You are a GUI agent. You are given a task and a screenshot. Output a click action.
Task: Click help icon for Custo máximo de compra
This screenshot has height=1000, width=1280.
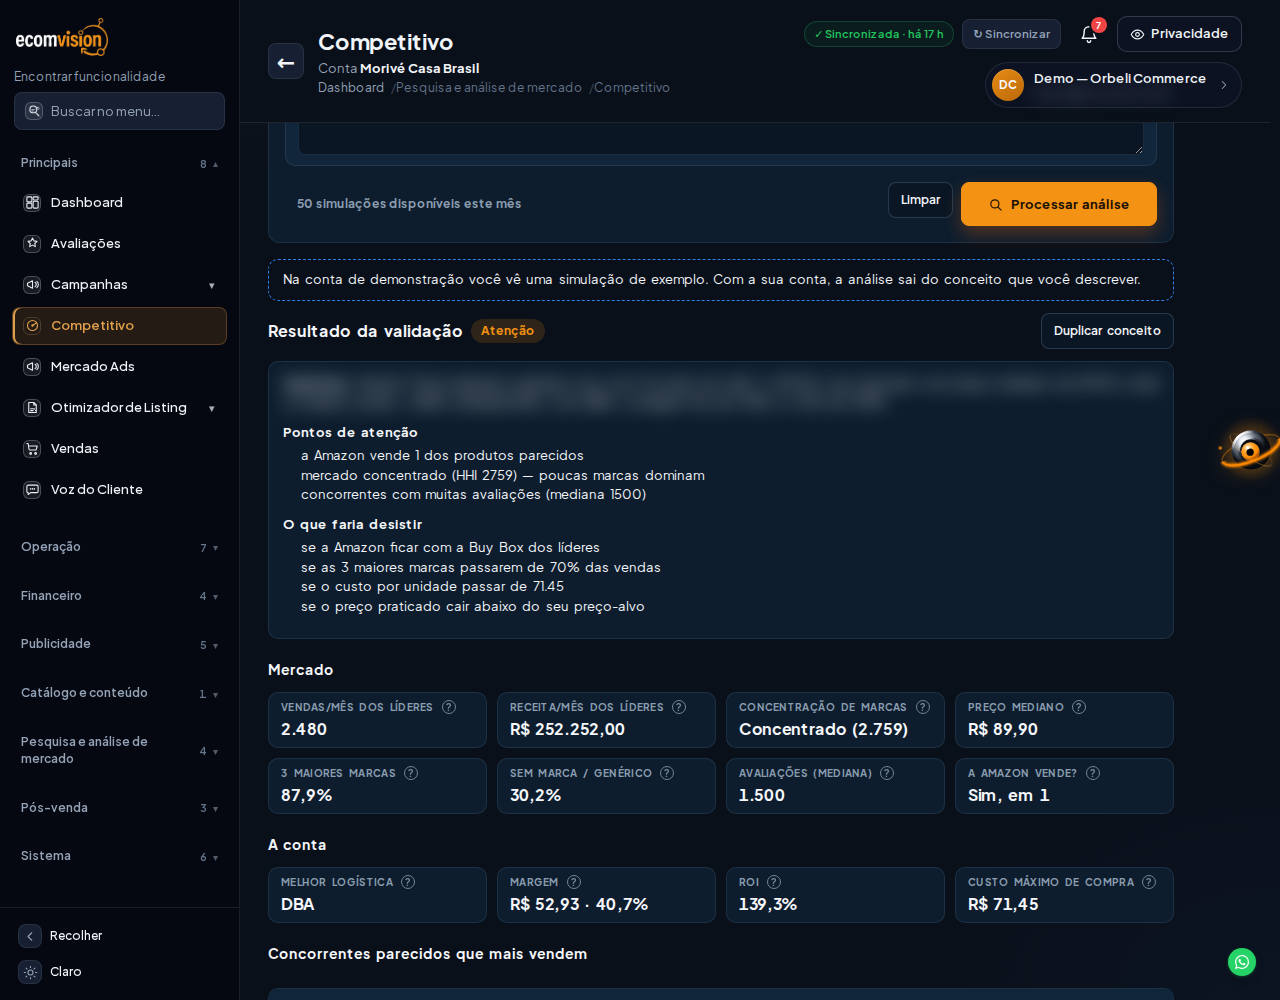click(1149, 882)
